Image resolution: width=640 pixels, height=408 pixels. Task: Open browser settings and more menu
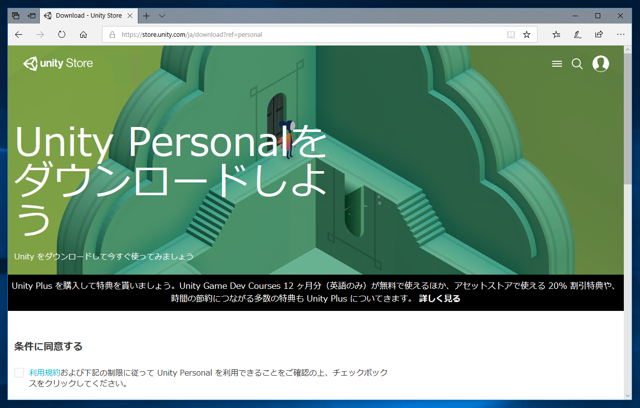[x=620, y=35]
